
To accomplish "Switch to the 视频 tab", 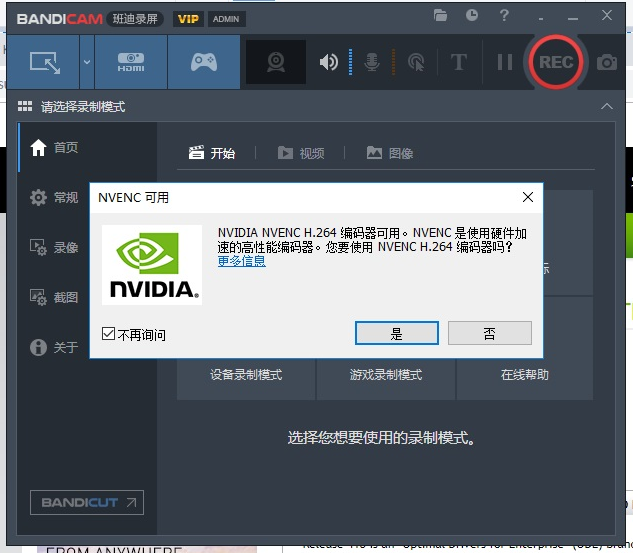I will click(x=301, y=153).
